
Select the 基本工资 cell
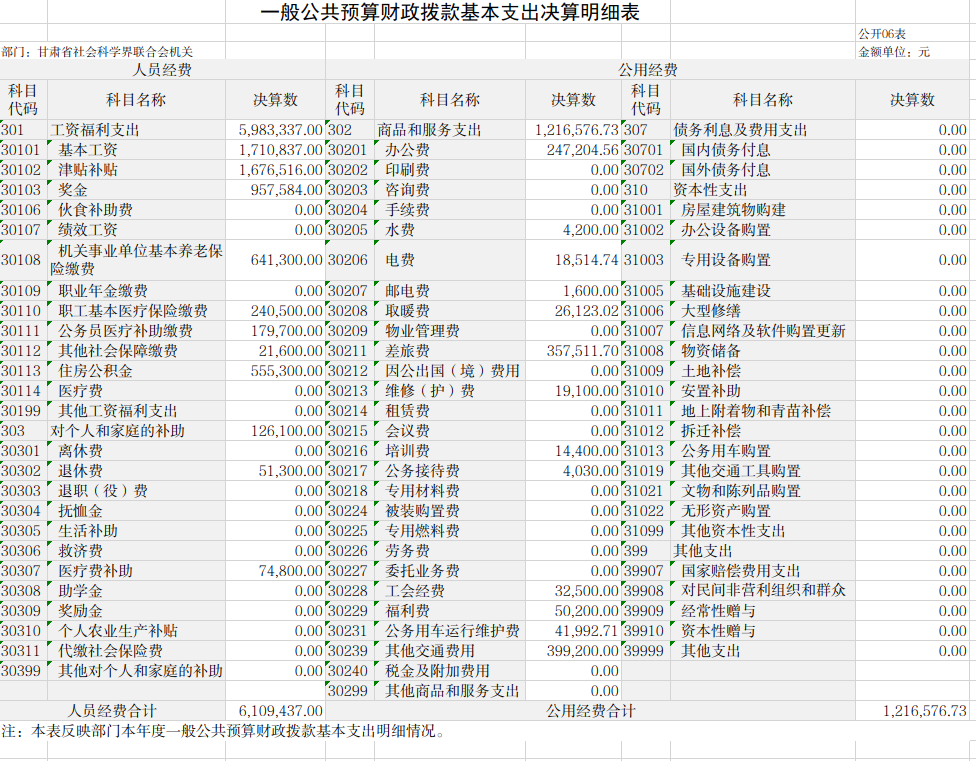[x=136, y=150]
